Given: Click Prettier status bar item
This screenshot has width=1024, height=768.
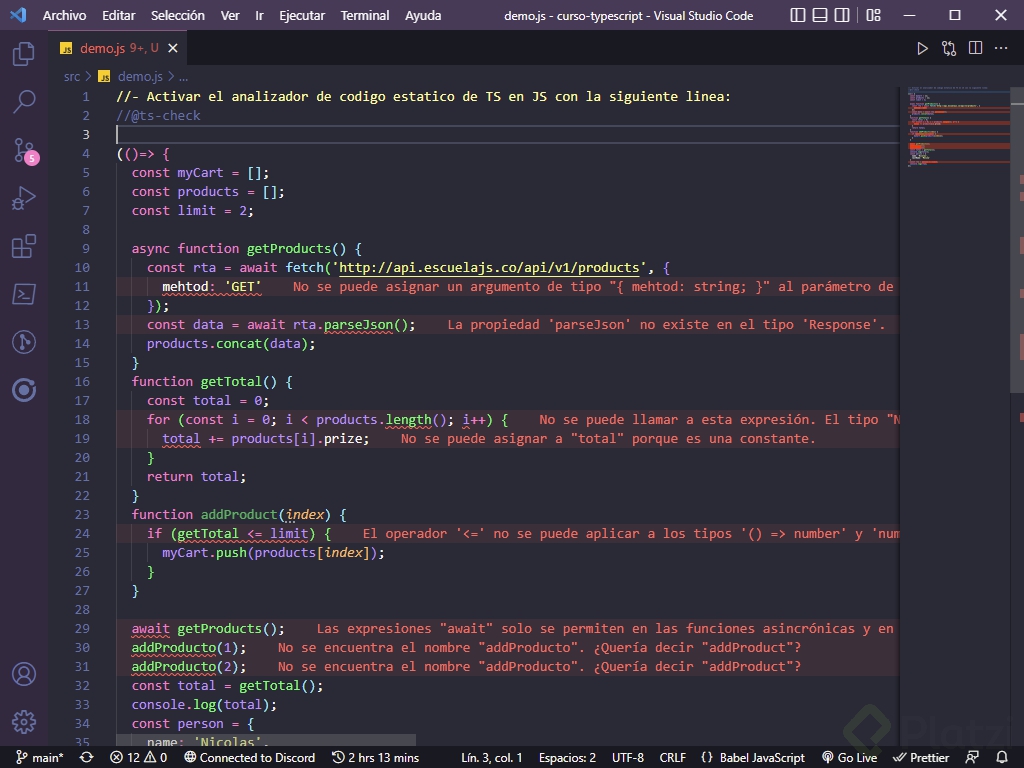Looking at the screenshot, I should click(921, 758).
